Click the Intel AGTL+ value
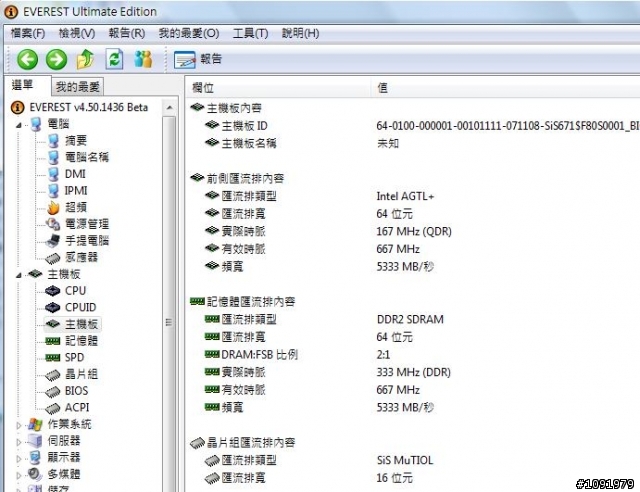This screenshot has width=640, height=492. tap(405, 196)
